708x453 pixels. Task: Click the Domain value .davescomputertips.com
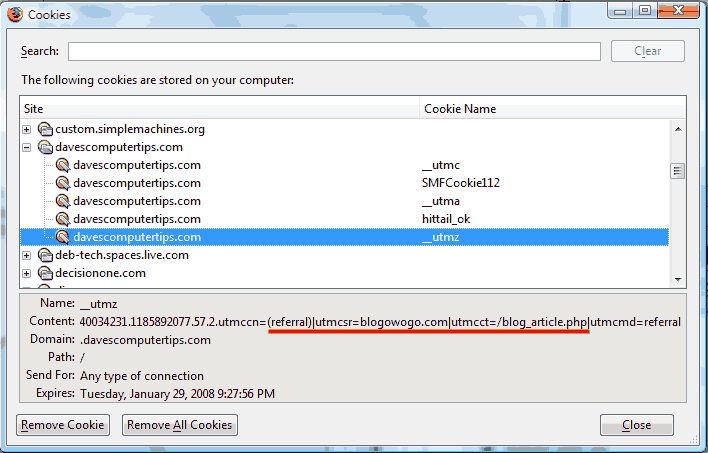point(145,340)
